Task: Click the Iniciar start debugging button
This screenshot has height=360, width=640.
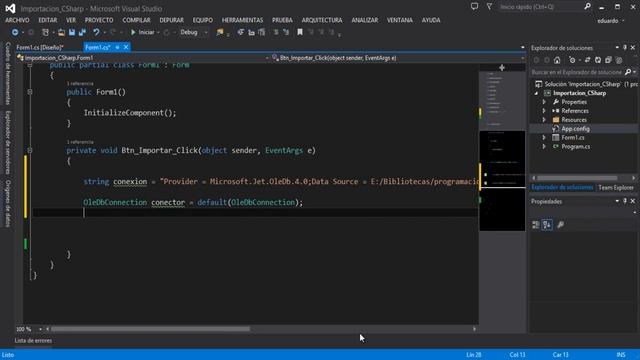Action: tap(142, 32)
